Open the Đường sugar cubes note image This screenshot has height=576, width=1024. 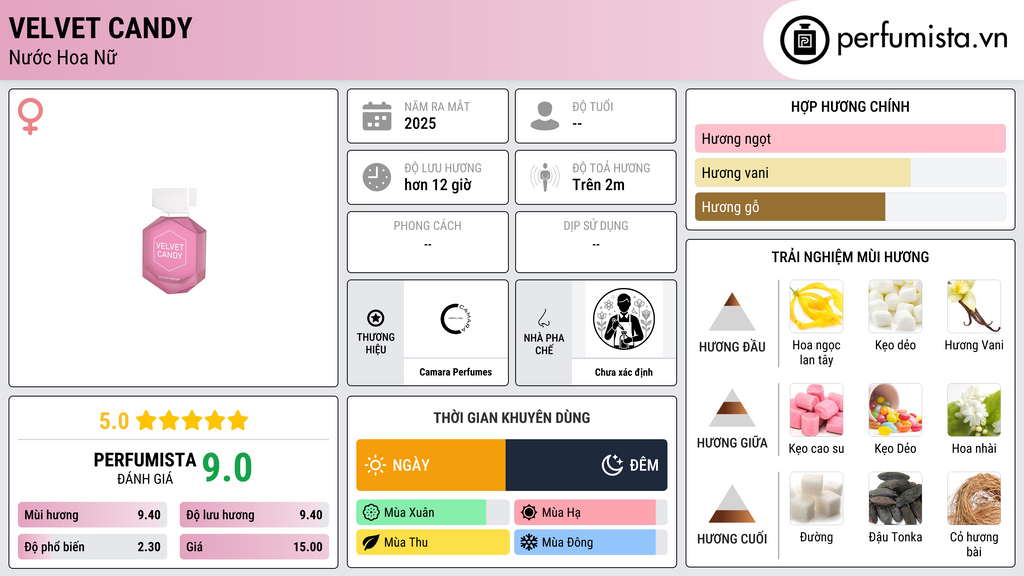[816, 498]
